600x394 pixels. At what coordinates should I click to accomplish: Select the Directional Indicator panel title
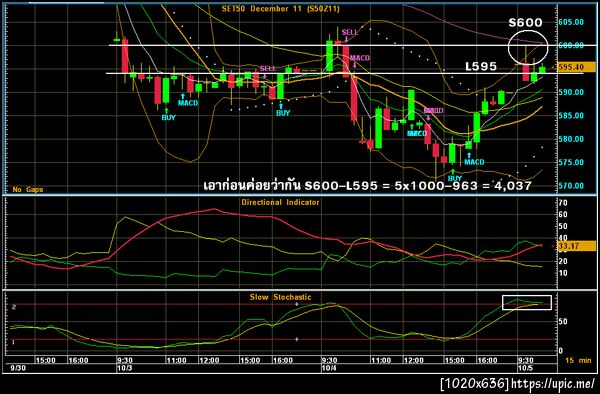click(280, 202)
